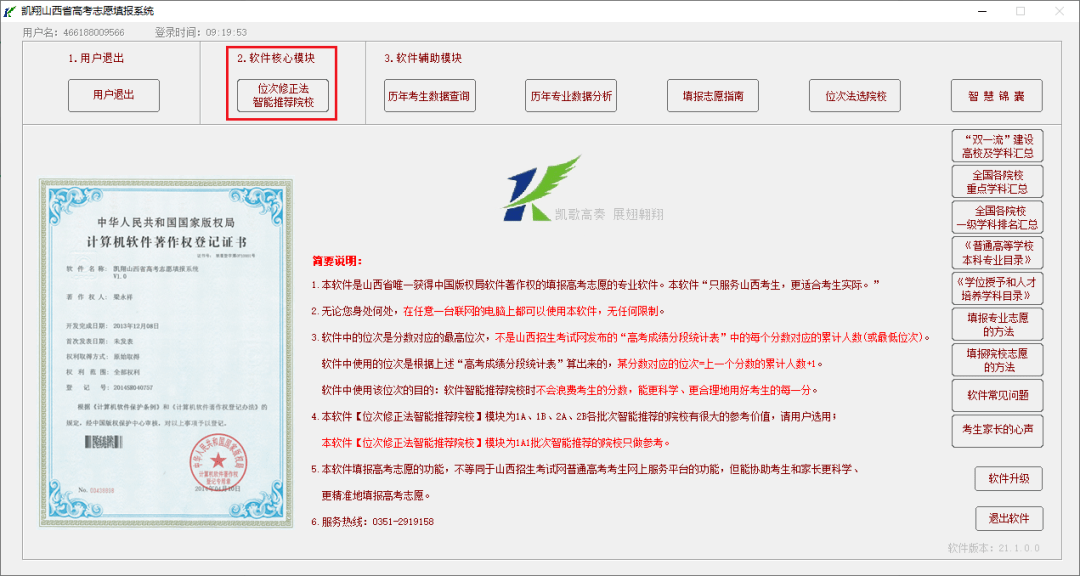Screen dimensions: 1080x576
Task: Minimize the application window
Action: pyautogui.click(x=982, y=11)
